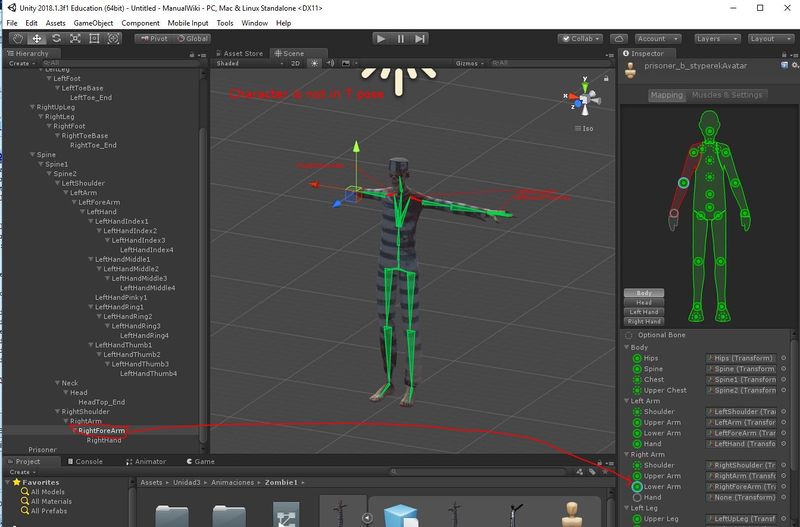
Task: Click Unidad3 in the project breadcrumb
Action: click(187, 482)
